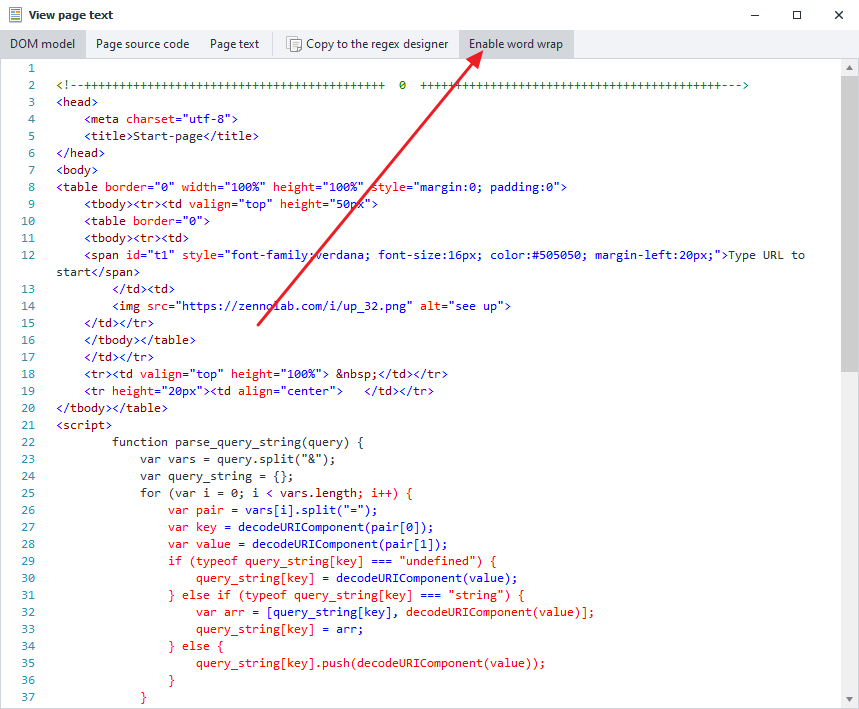
Task: Click the scrollbar up arrow
Action: 849,68
